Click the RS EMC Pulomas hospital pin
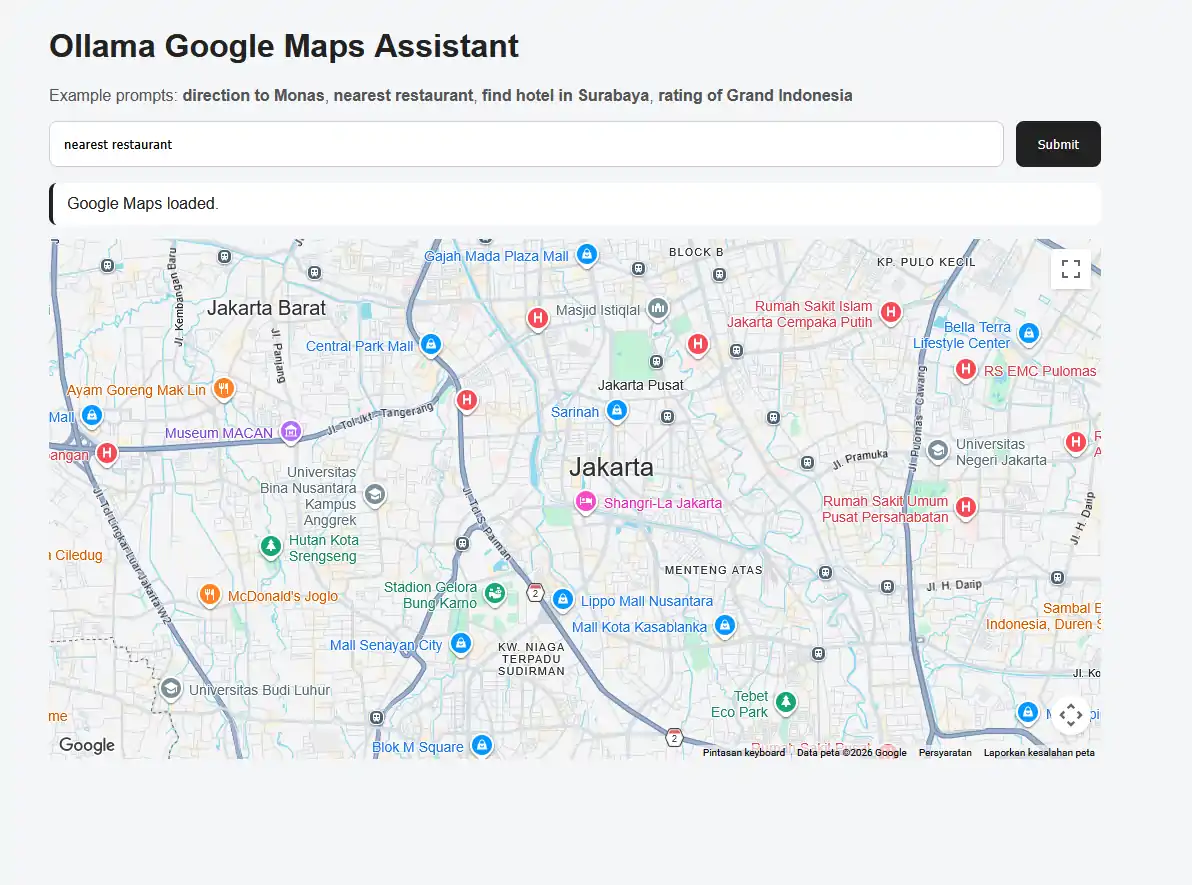 (965, 370)
